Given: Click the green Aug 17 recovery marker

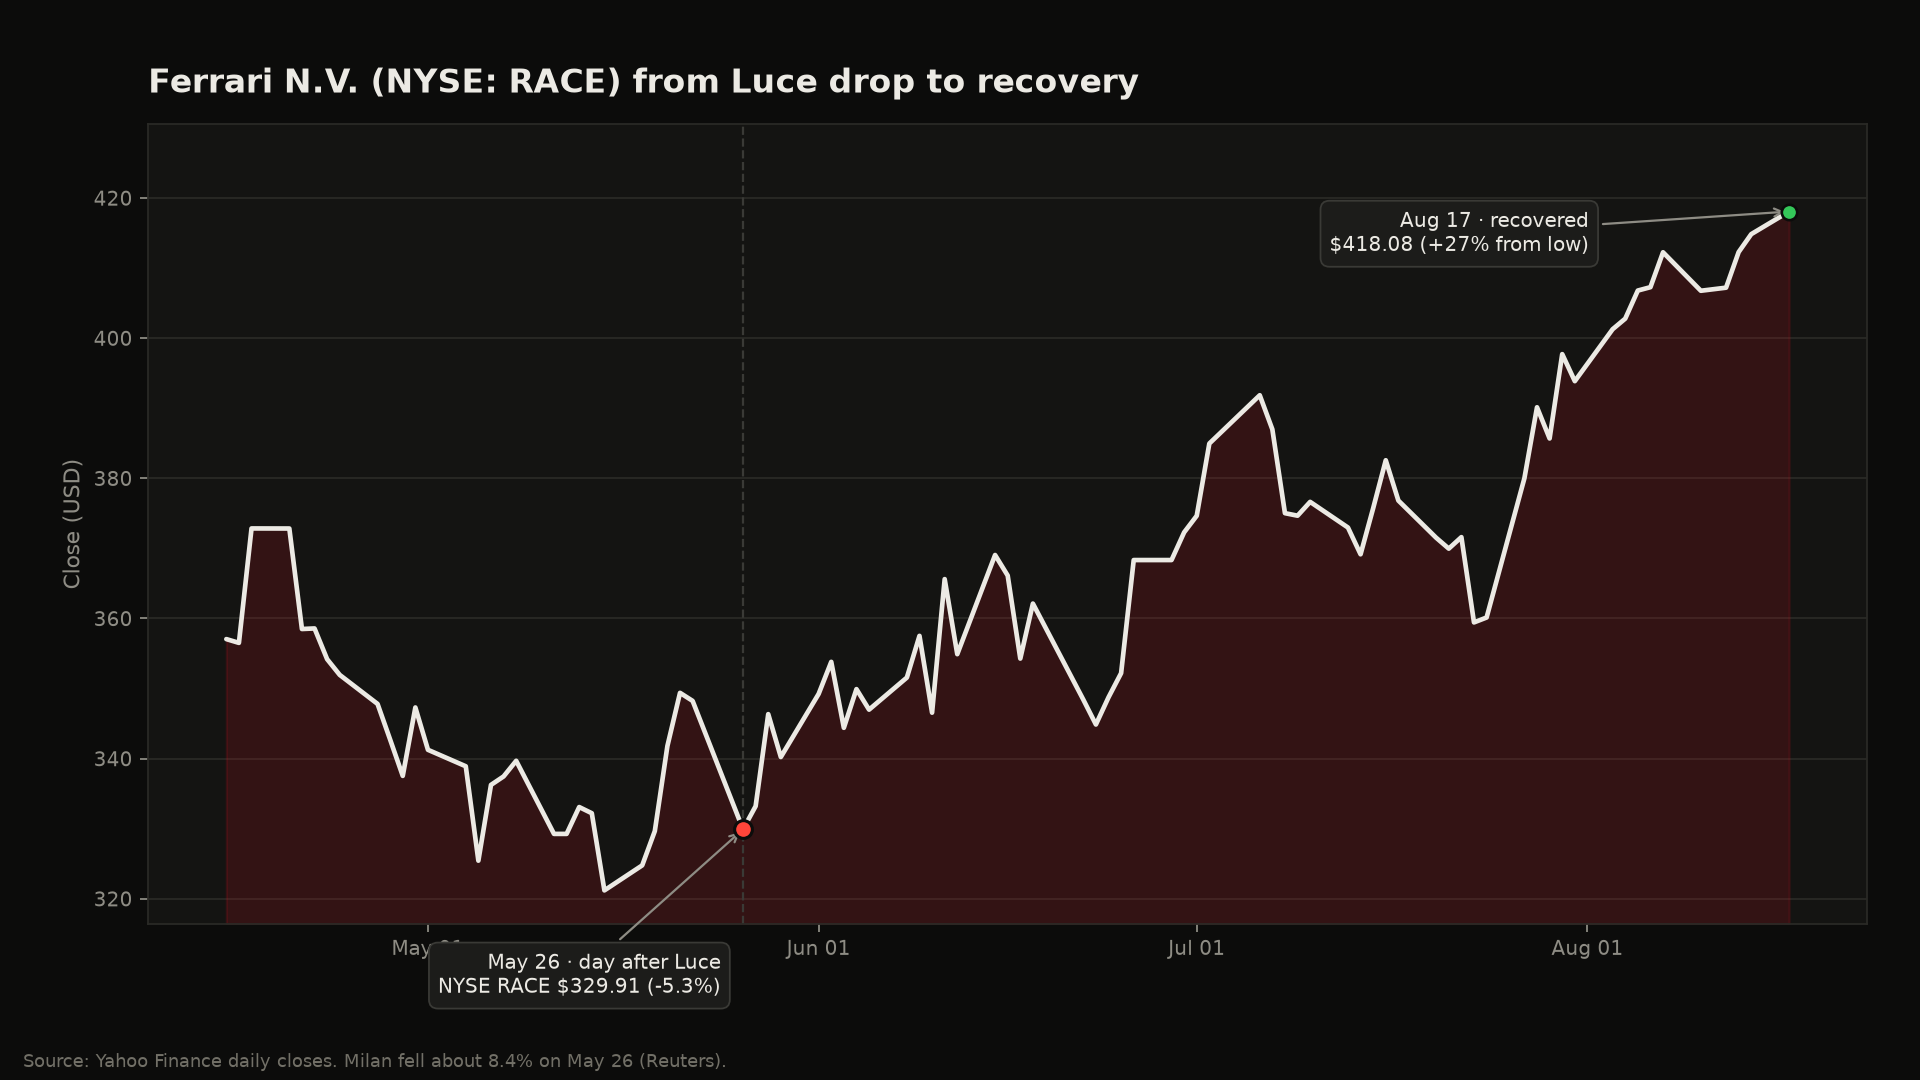Looking at the screenshot, I should click(1789, 212).
